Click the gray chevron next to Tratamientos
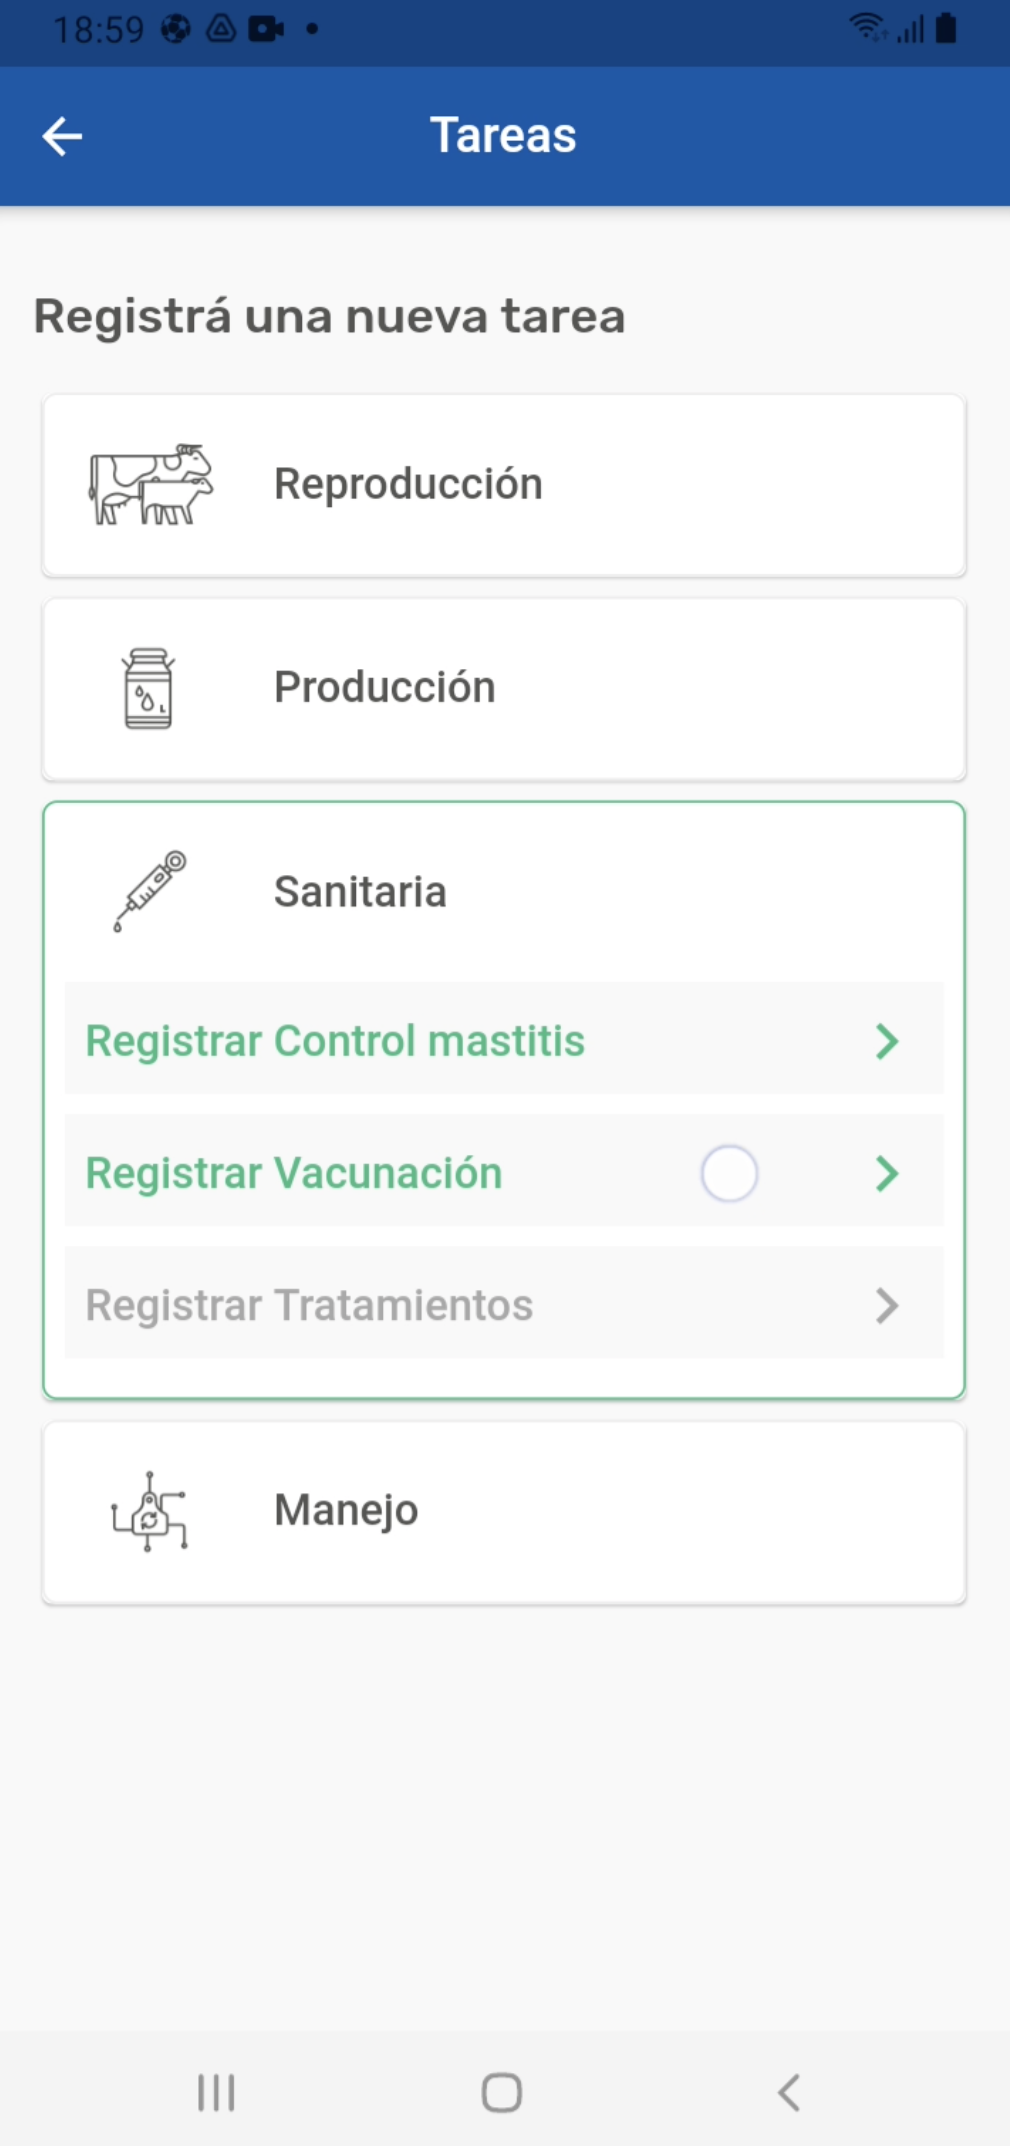The image size is (1010, 2146). (x=886, y=1305)
